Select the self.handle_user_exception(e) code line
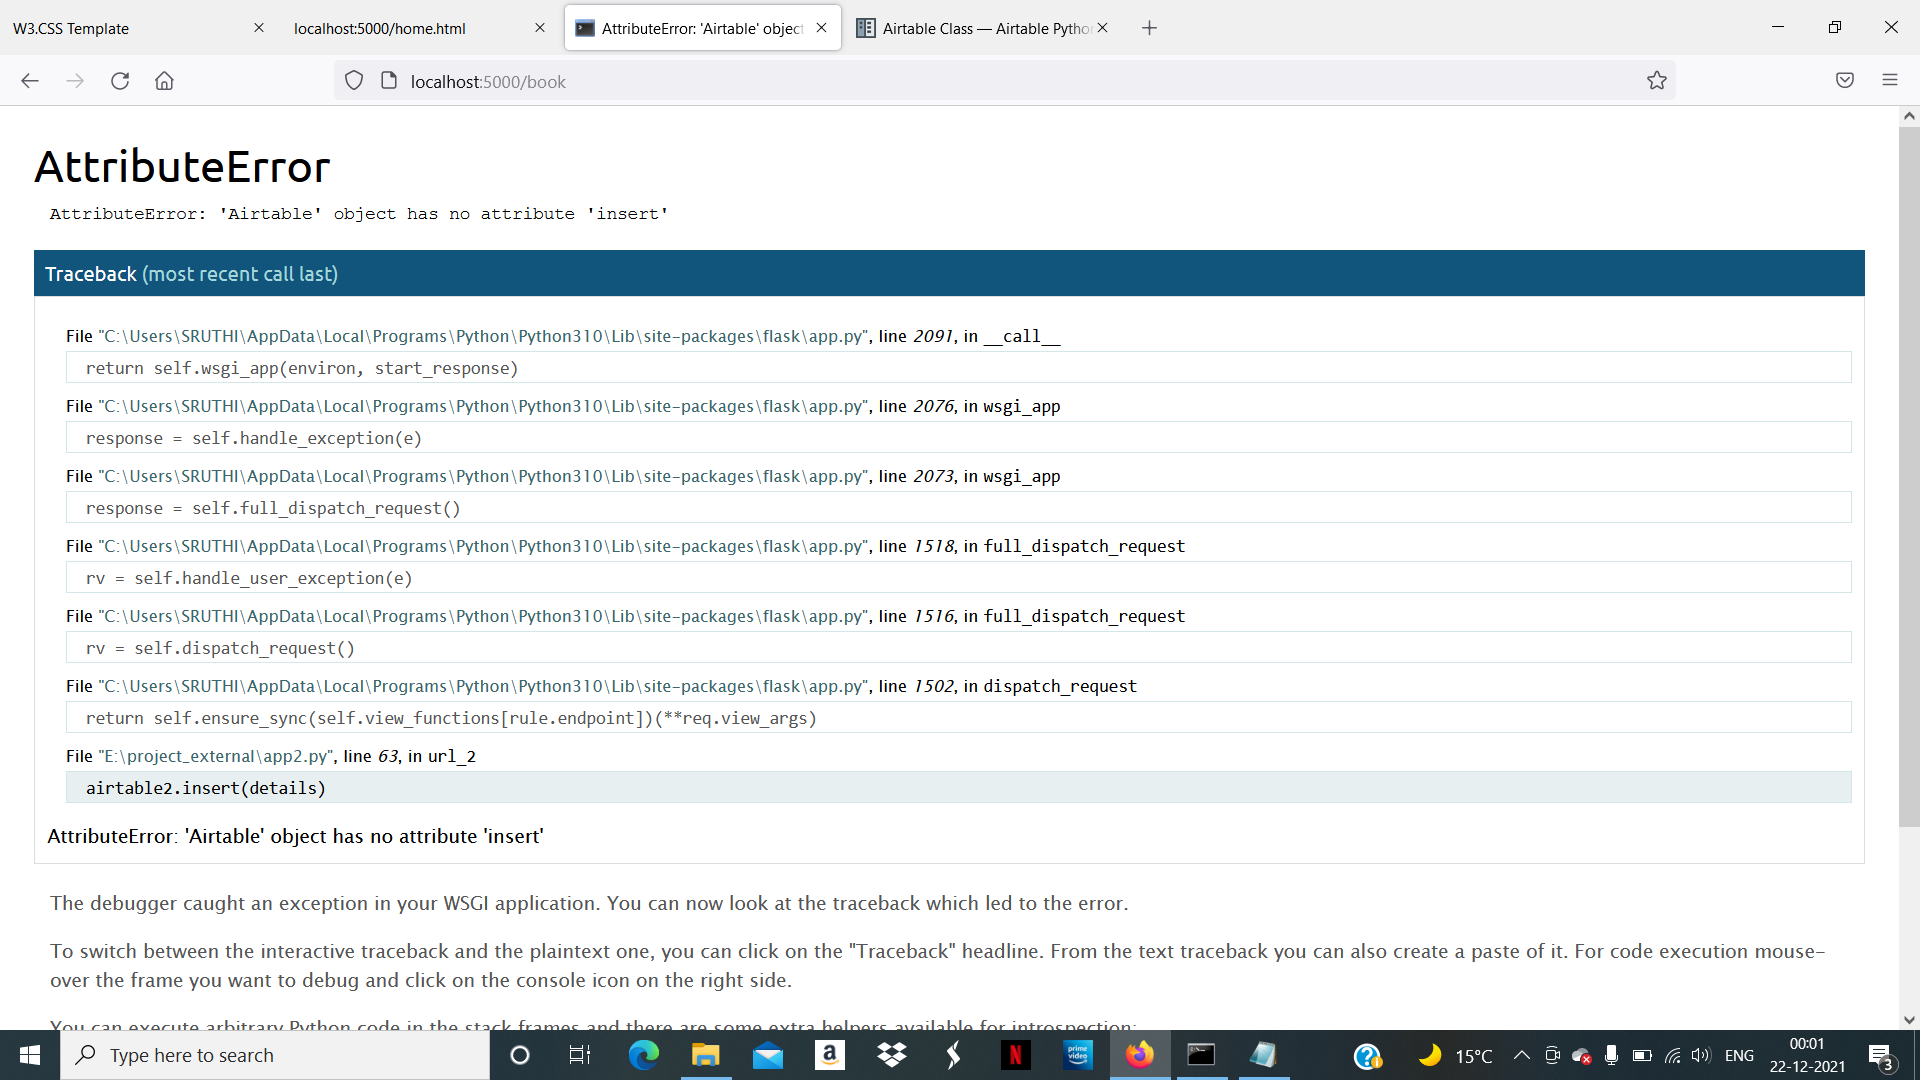 click(958, 578)
